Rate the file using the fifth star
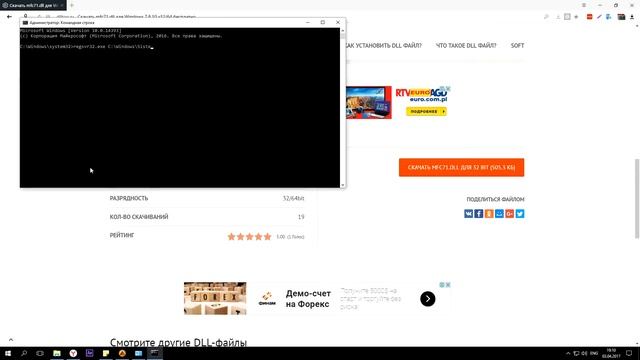 (267, 237)
